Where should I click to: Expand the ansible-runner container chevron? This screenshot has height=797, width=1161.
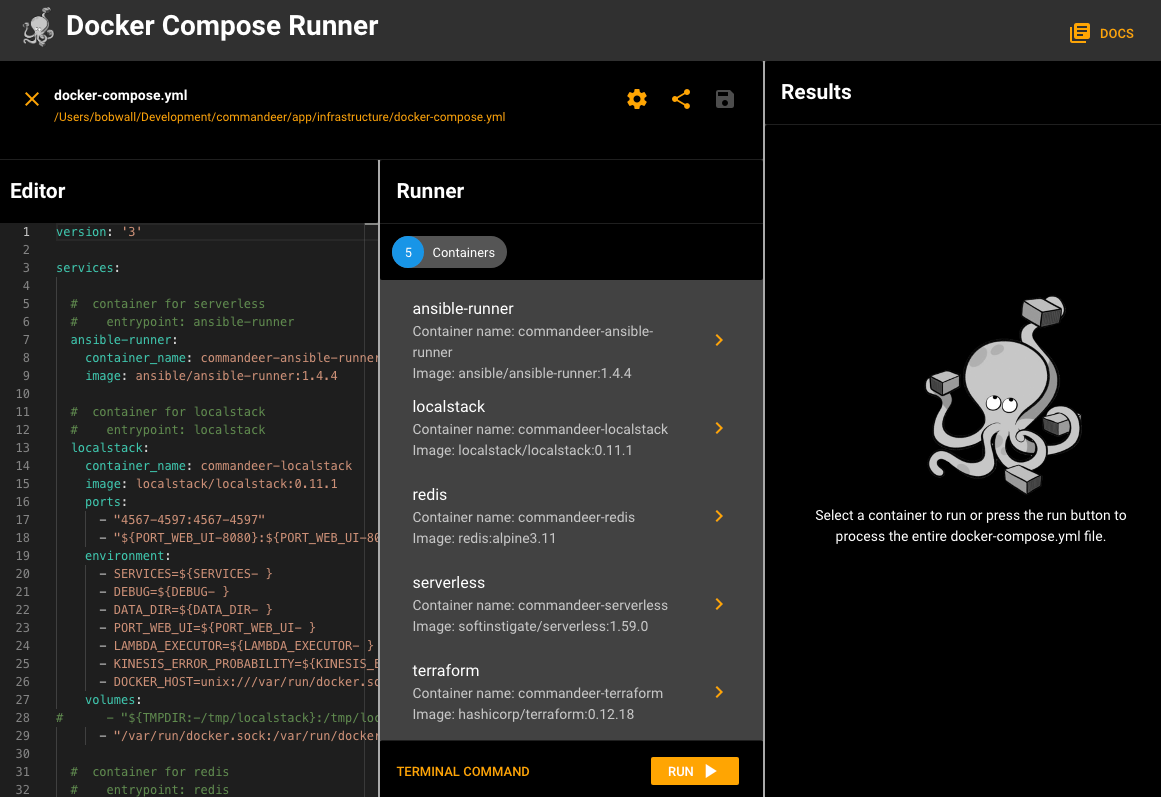click(x=719, y=340)
